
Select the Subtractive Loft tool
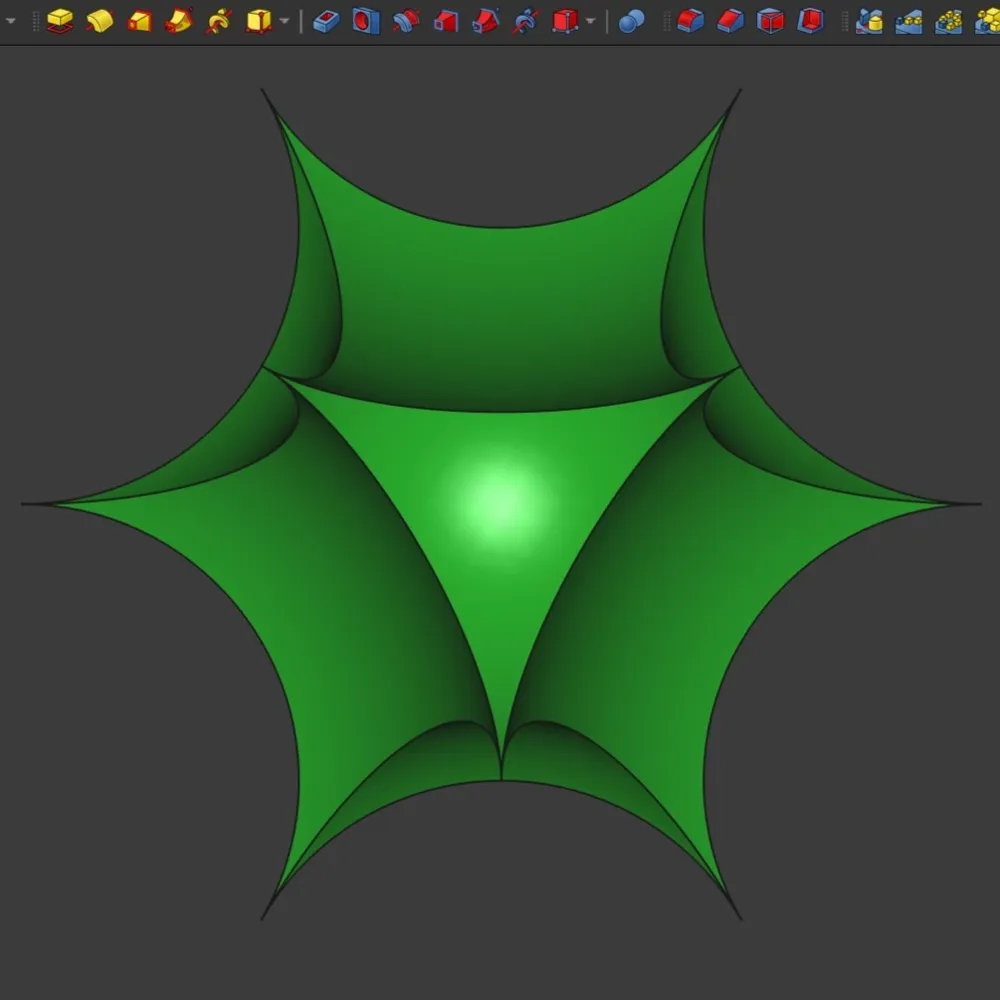pos(446,21)
